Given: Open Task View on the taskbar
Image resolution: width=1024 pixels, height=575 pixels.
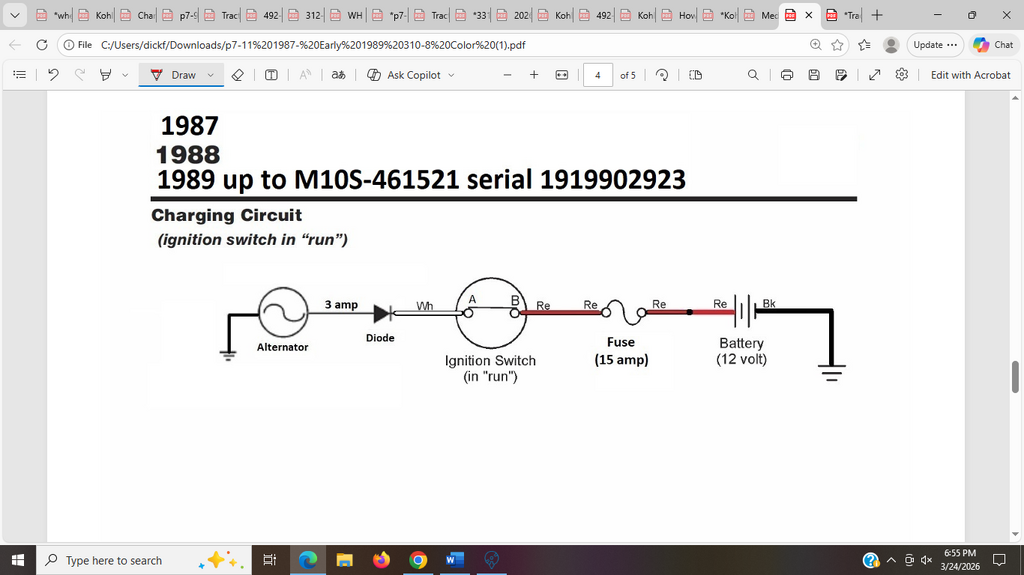Looking at the screenshot, I should click(x=269, y=560).
